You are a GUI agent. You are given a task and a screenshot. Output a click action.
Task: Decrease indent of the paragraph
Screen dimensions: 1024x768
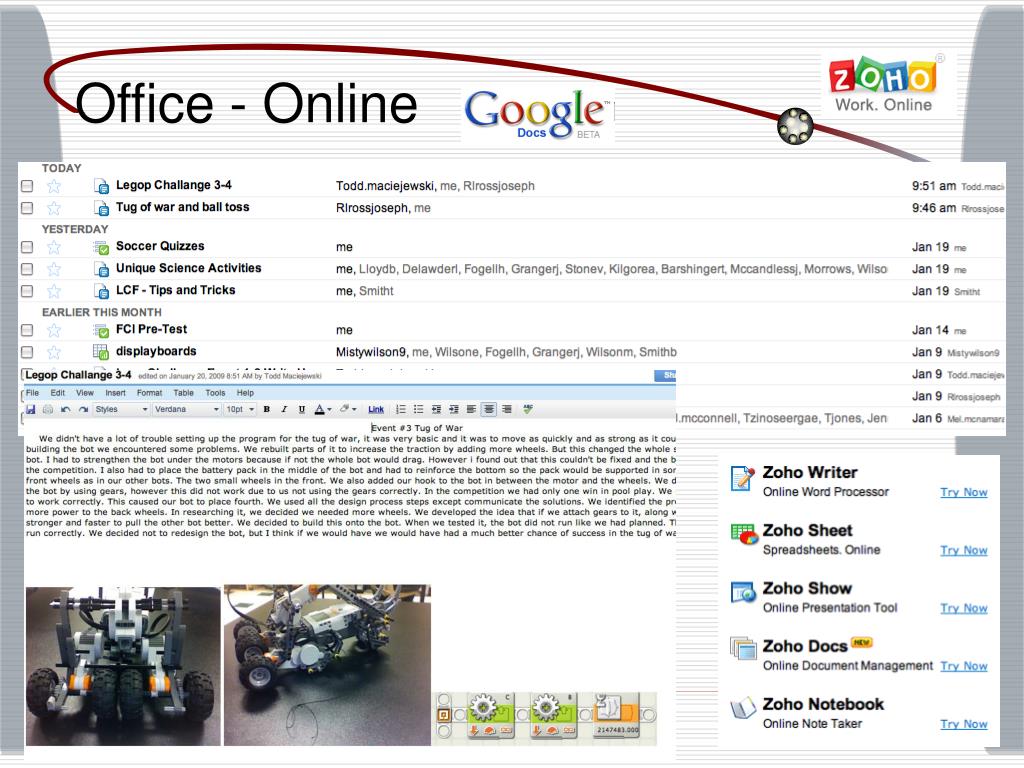coord(436,409)
